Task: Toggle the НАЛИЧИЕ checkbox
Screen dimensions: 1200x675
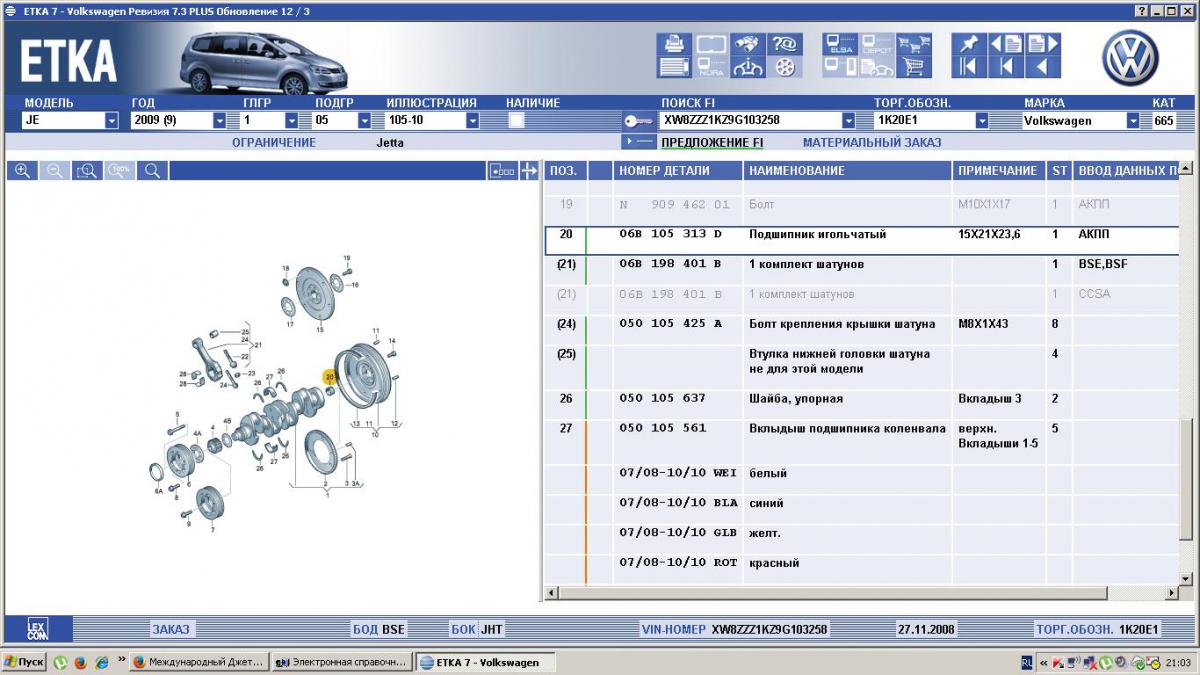Action: point(517,120)
